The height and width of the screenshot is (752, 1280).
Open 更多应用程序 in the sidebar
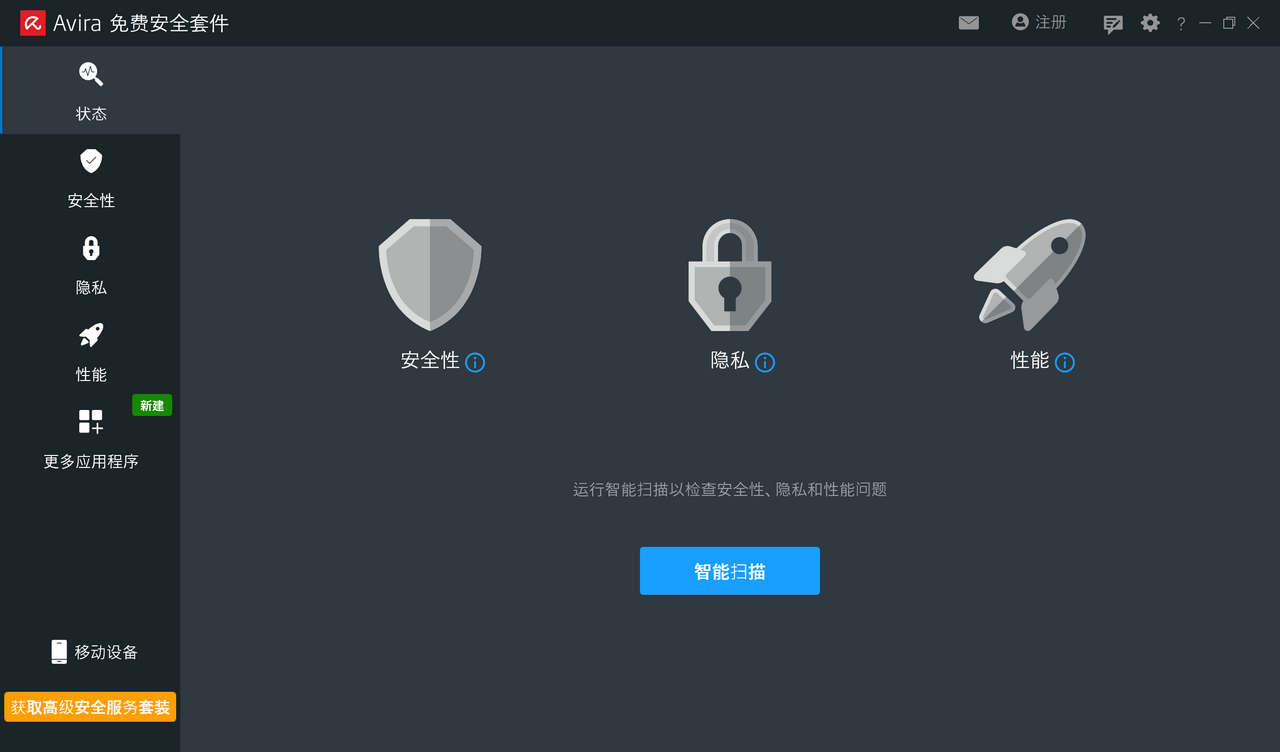coord(91,439)
